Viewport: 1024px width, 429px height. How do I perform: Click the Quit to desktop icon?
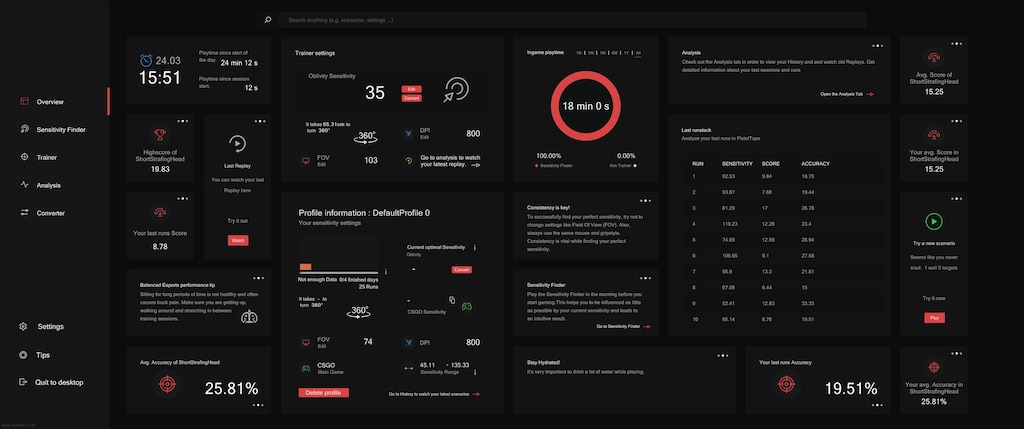(x=24, y=382)
